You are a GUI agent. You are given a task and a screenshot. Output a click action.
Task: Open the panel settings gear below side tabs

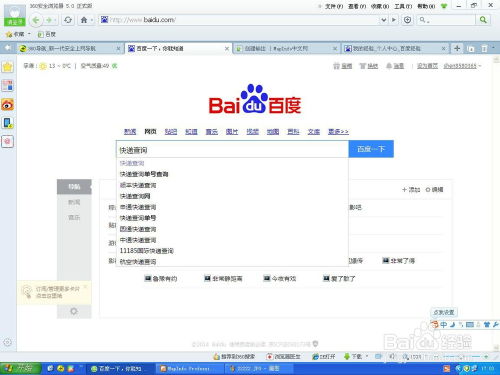(74, 311)
